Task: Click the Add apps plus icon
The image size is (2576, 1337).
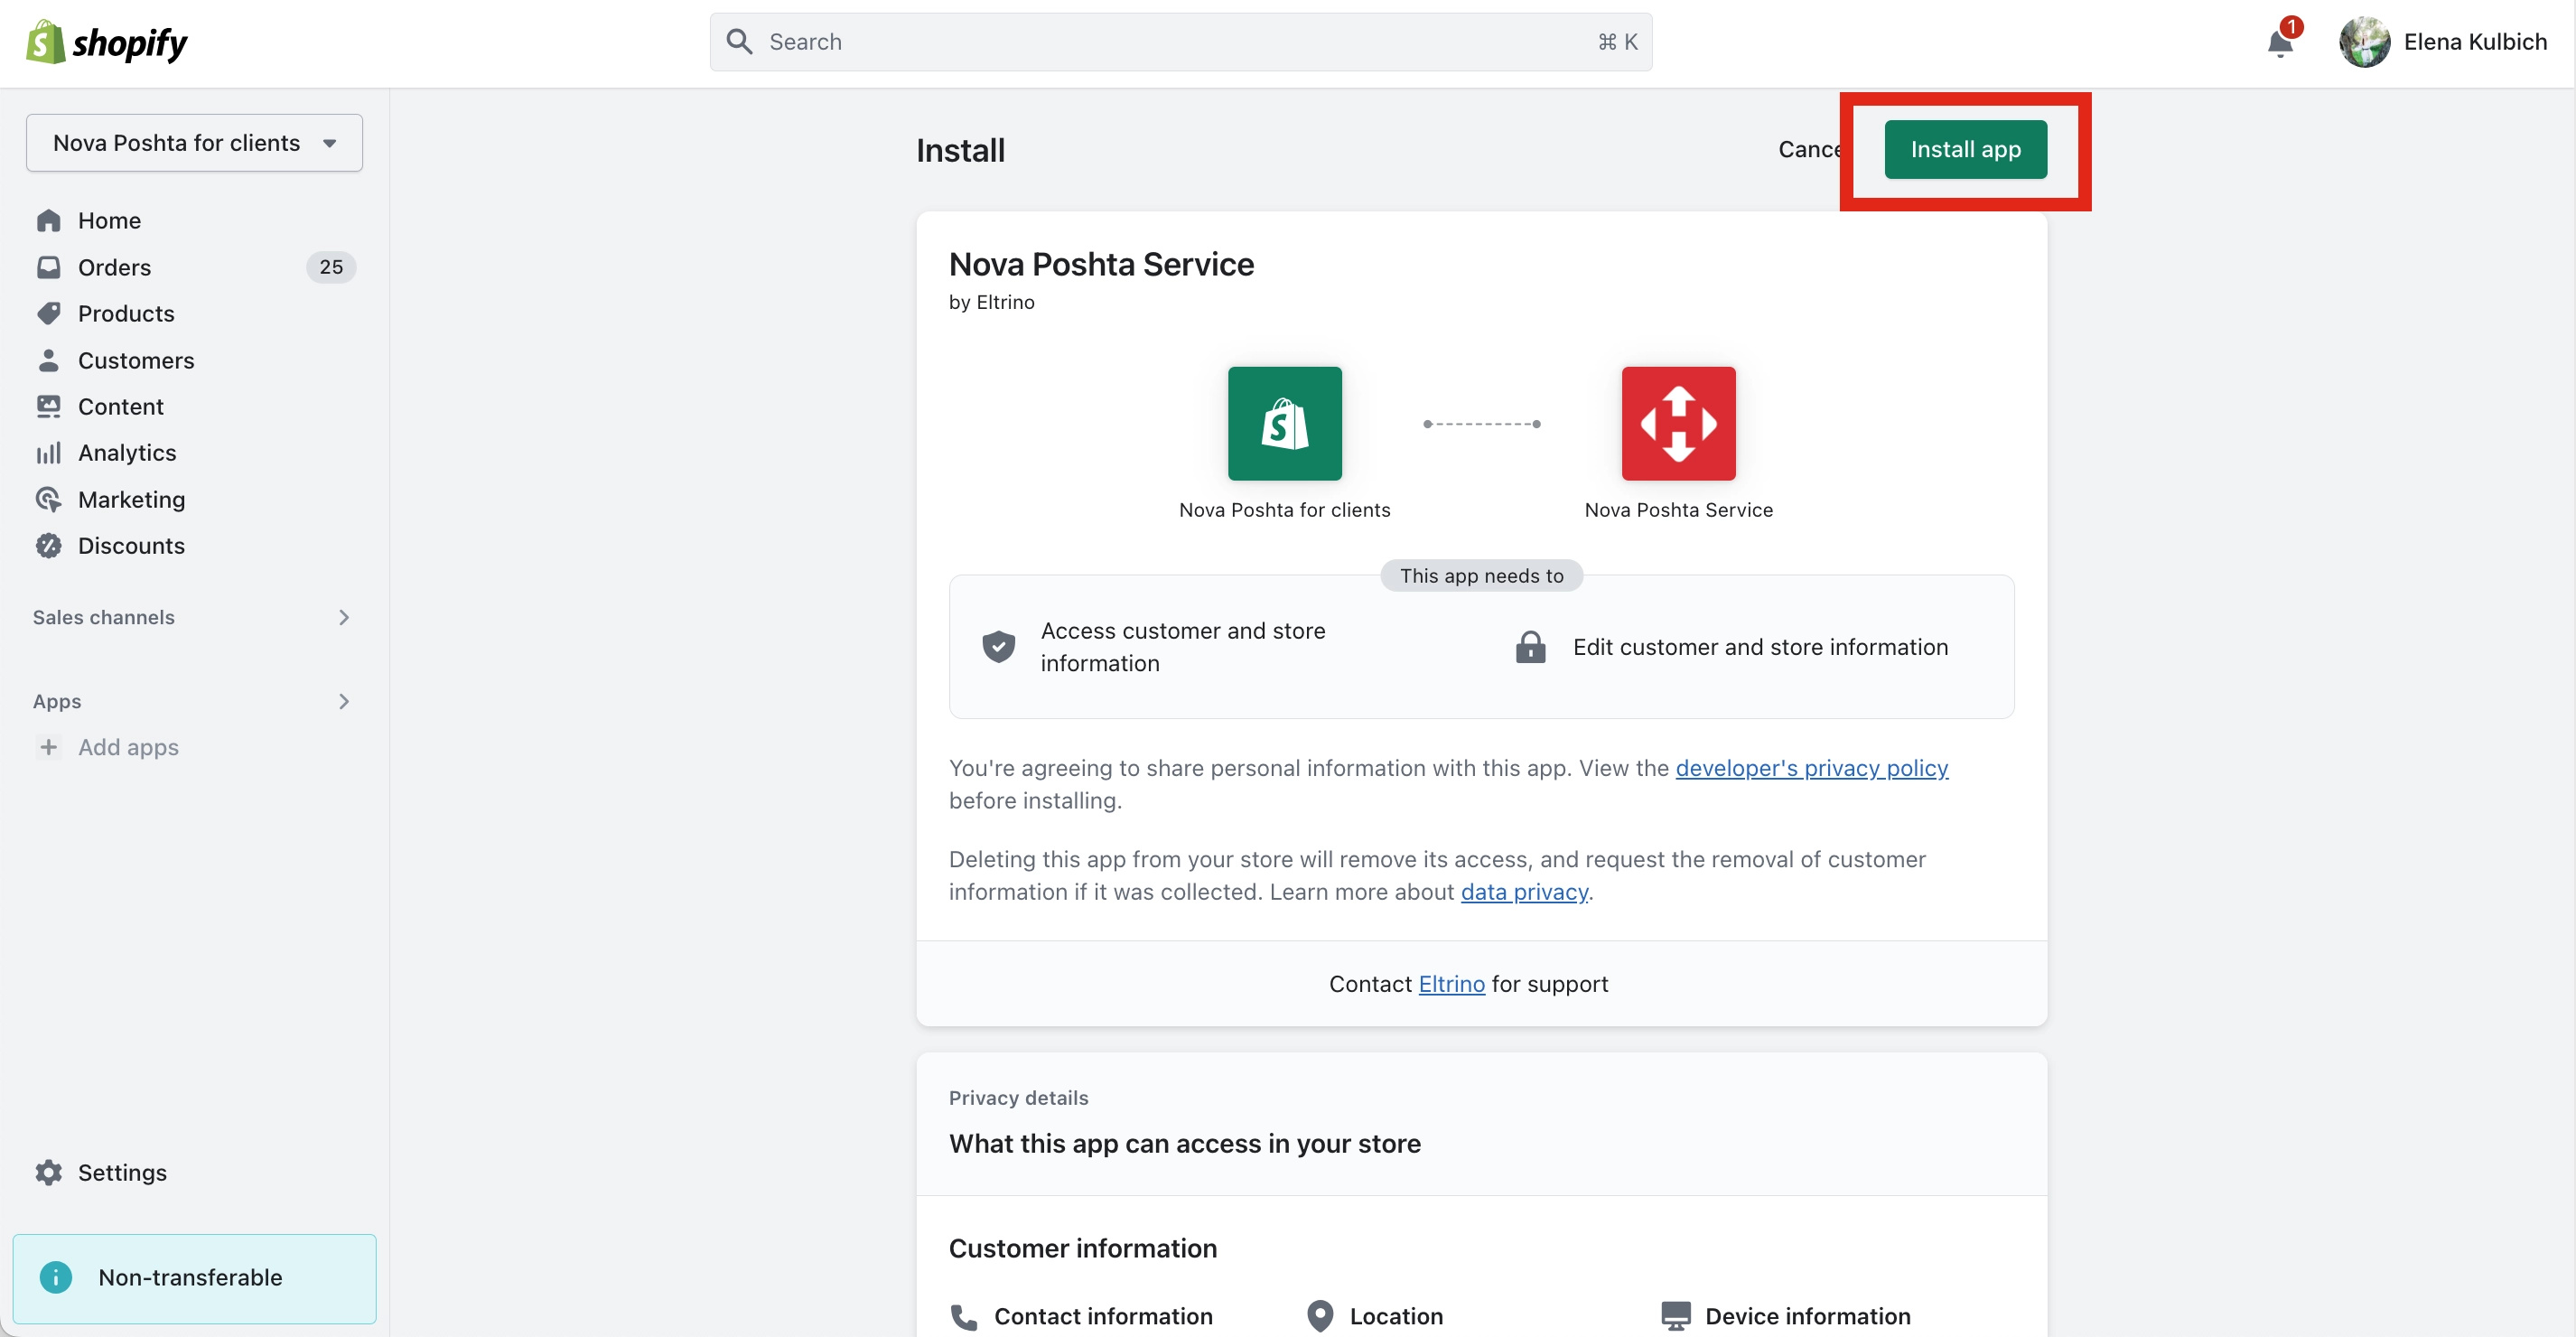Action: [x=48, y=747]
